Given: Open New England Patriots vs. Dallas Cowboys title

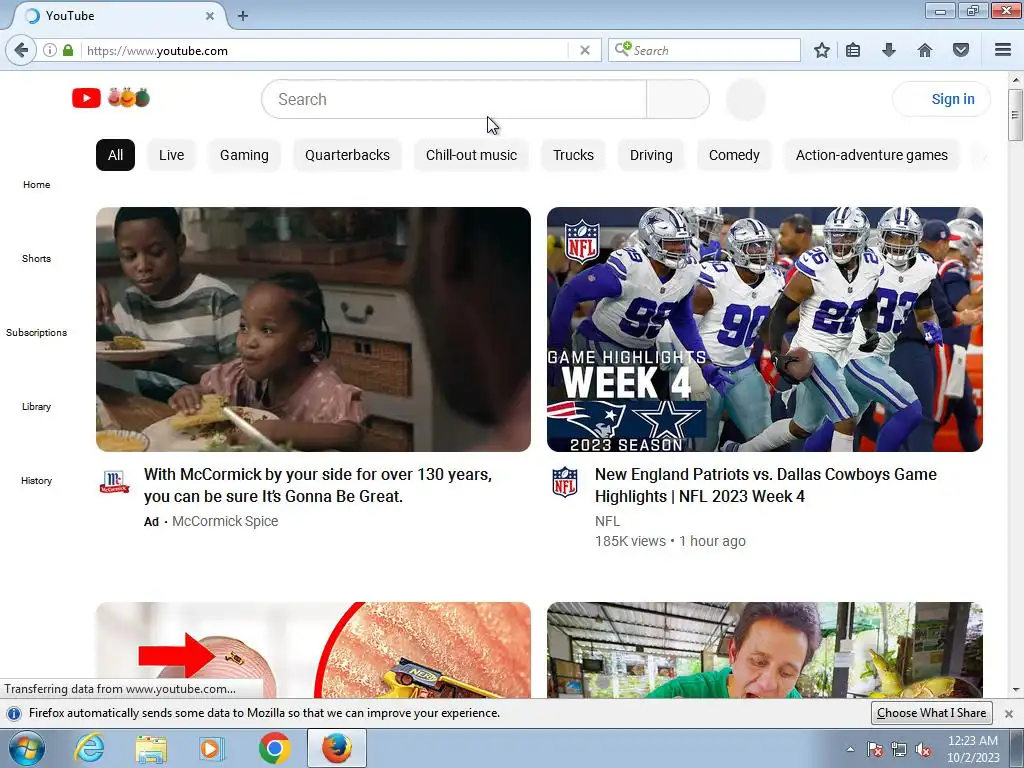Looking at the screenshot, I should coord(765,485).
